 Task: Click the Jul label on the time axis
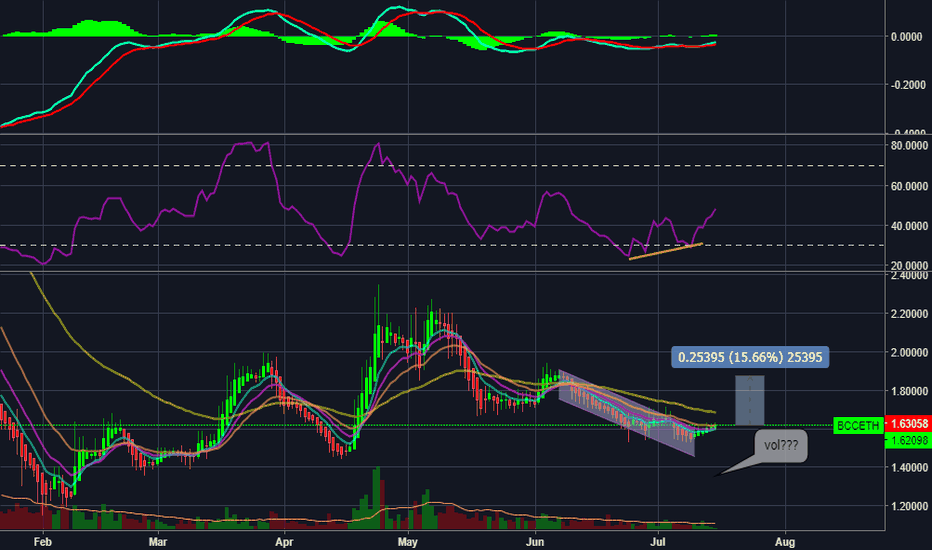pyautogui.click(x=657, y=542)
